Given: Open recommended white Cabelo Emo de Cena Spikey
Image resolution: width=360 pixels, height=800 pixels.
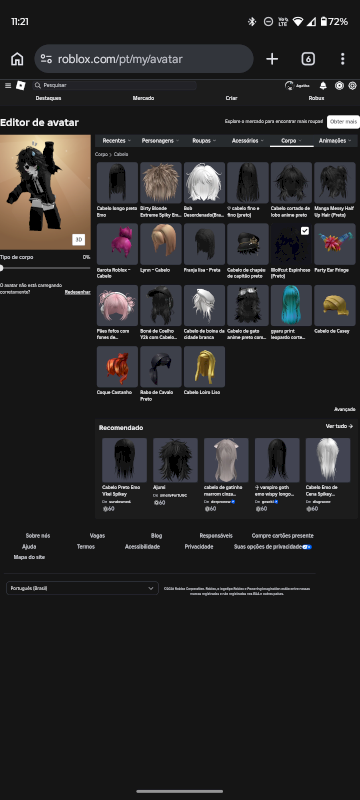Looking at the screenshot, I should tap(328, 460).
